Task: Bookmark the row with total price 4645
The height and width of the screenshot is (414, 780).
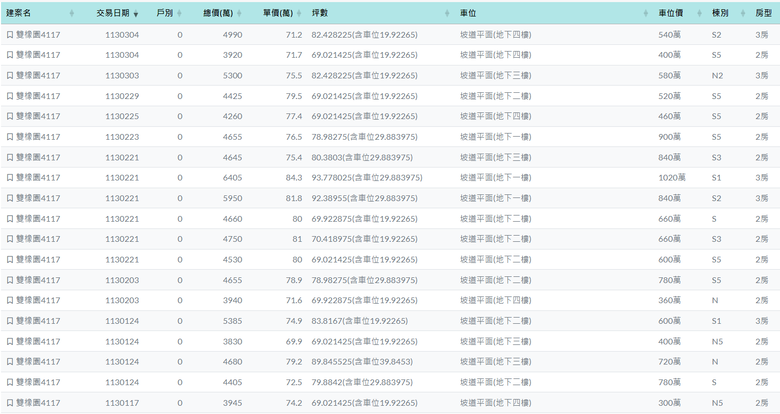Action: point(10,157)
